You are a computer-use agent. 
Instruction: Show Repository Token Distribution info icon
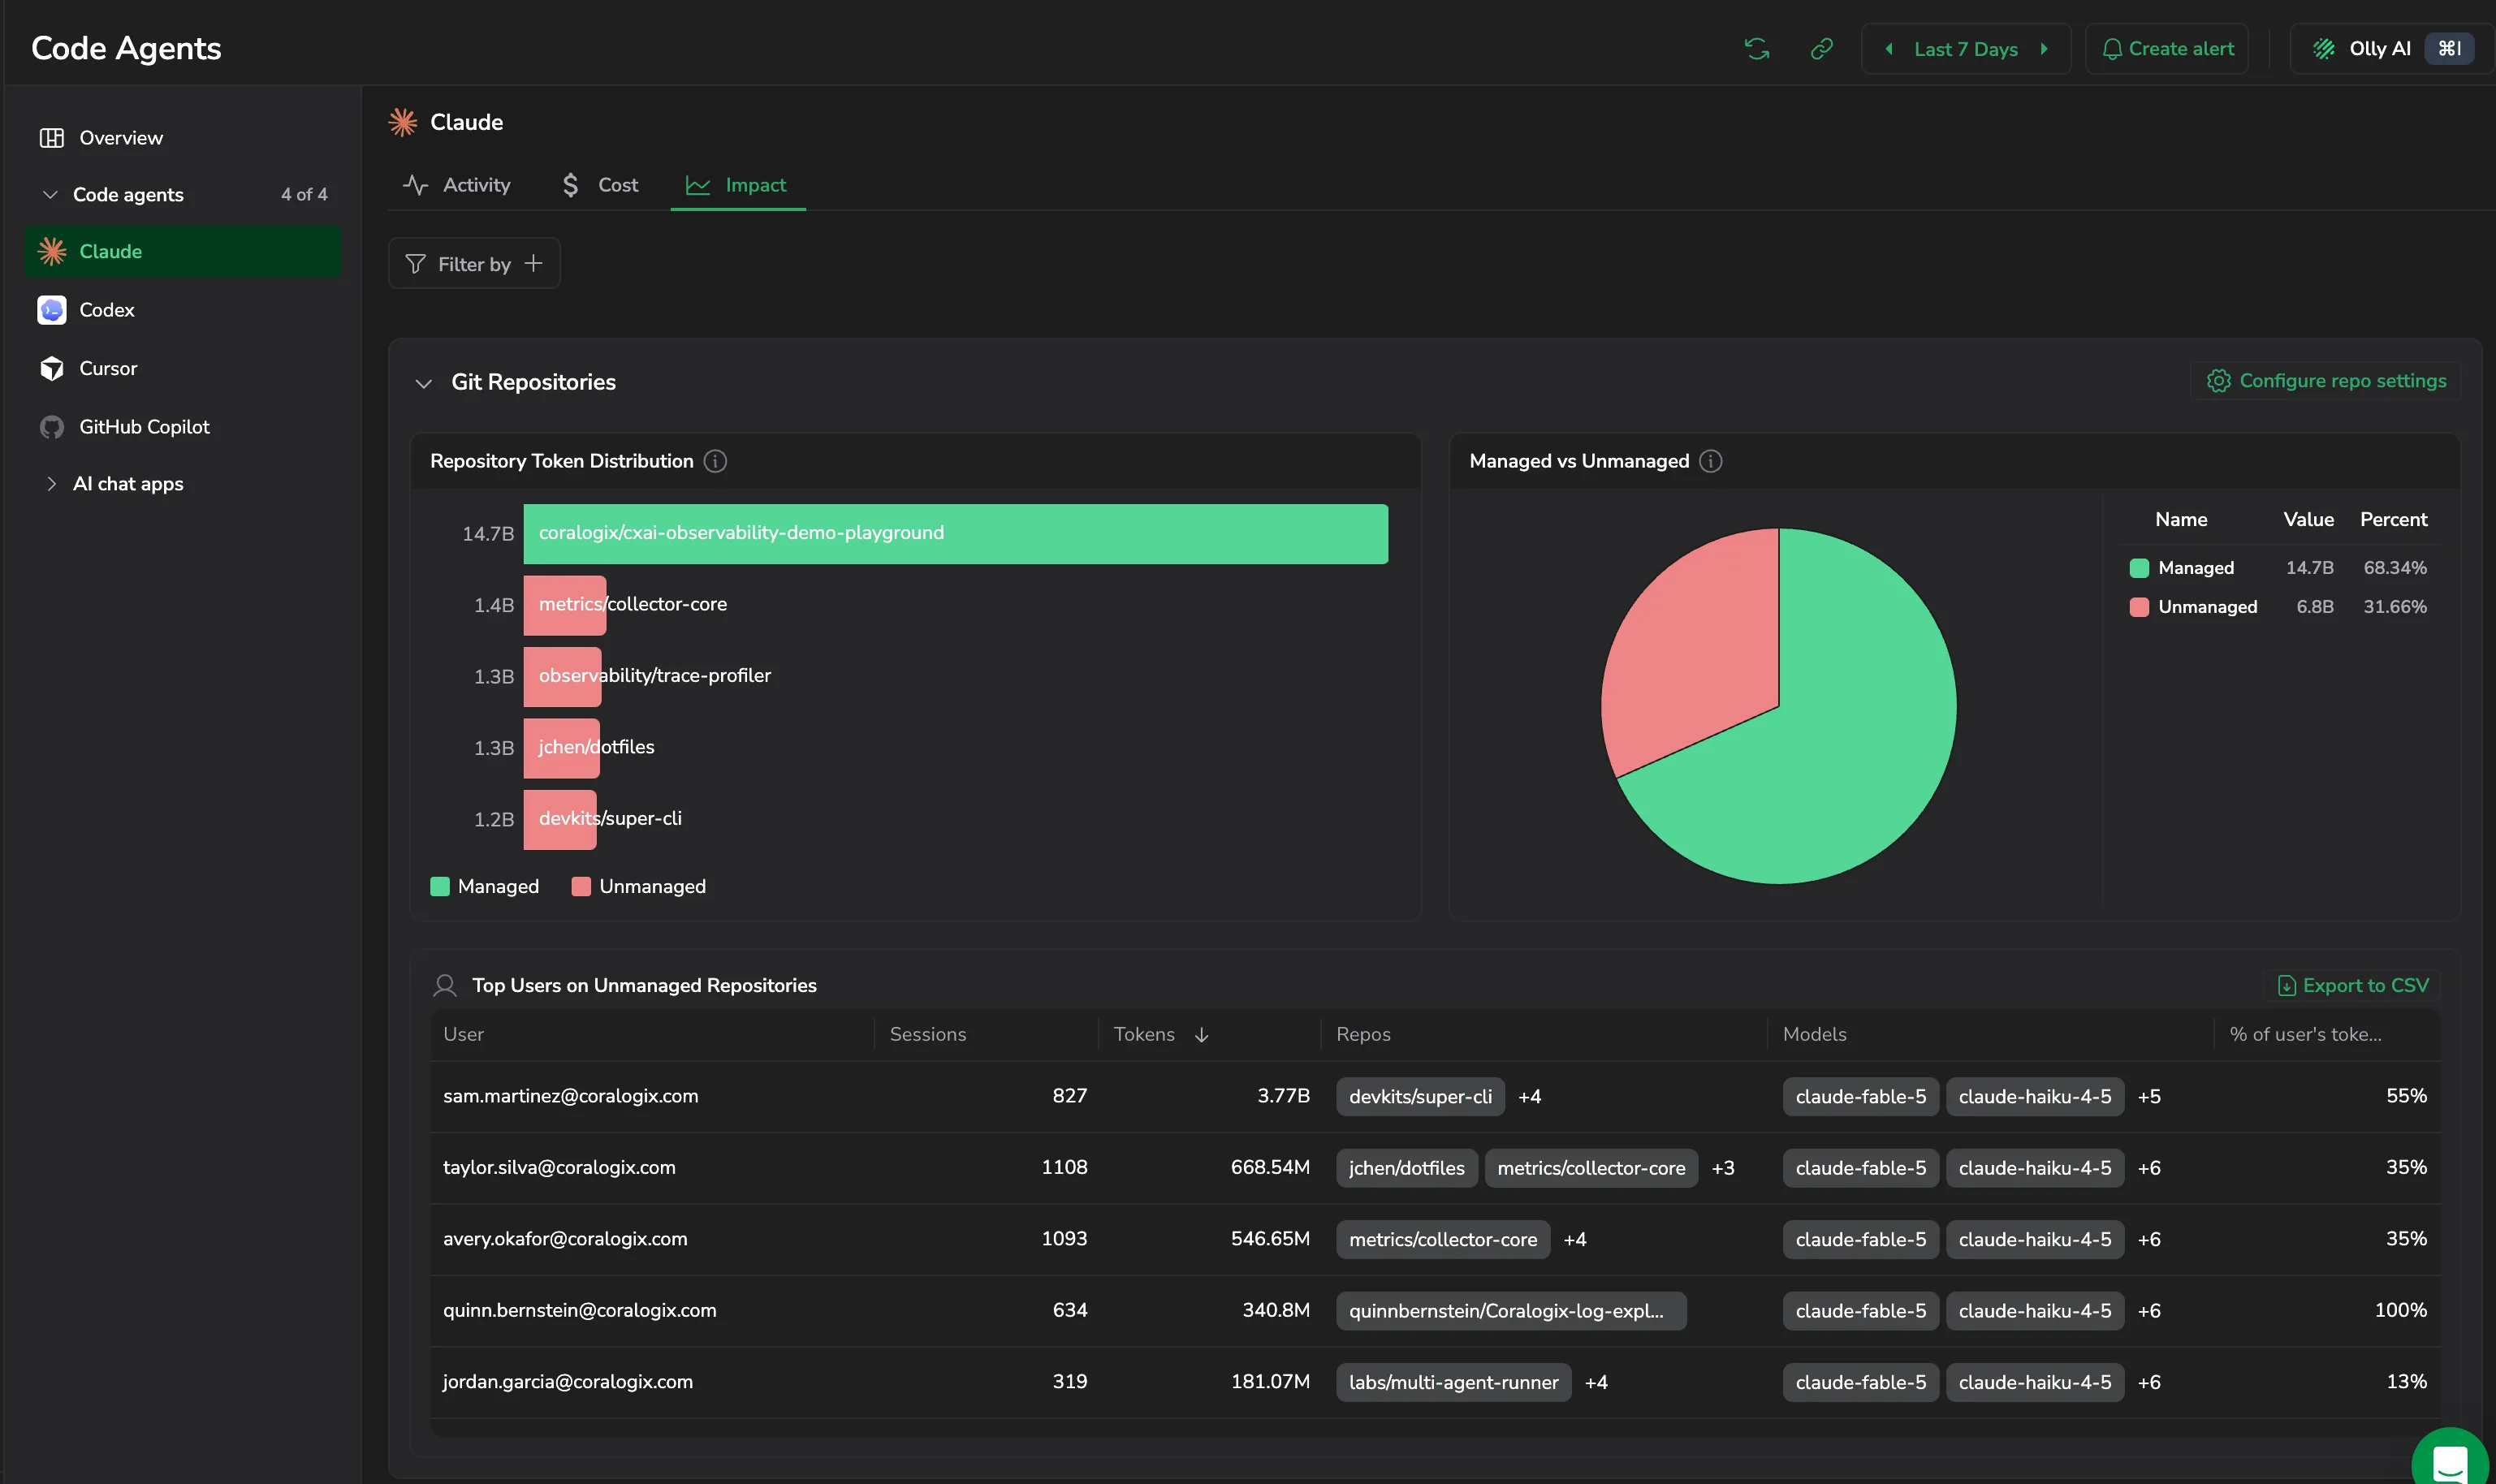point(715,461)
